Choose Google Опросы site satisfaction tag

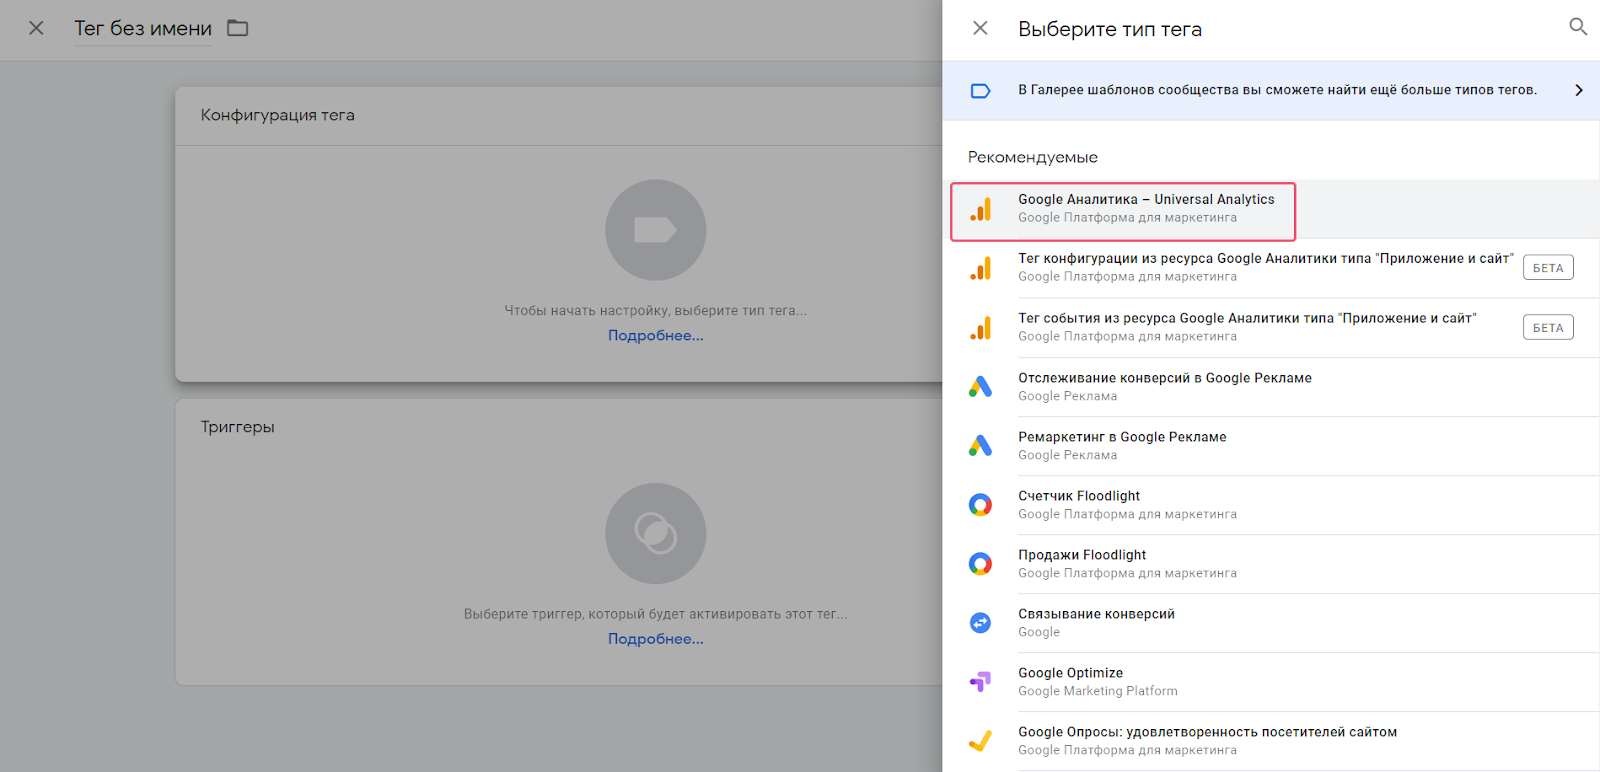point(1271,741)
